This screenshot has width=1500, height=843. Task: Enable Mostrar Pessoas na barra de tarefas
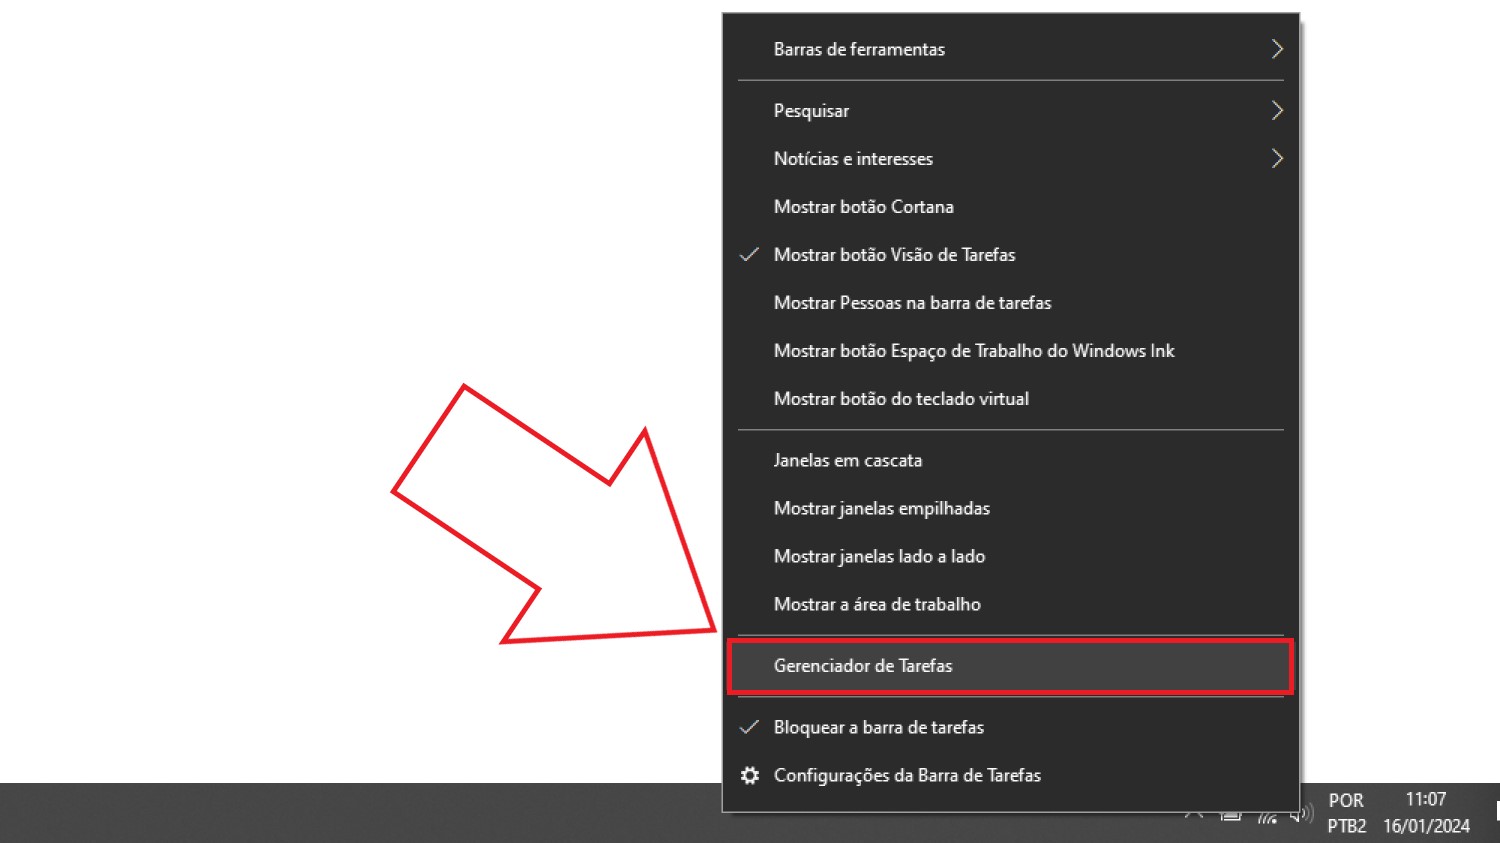point(1010,303)
